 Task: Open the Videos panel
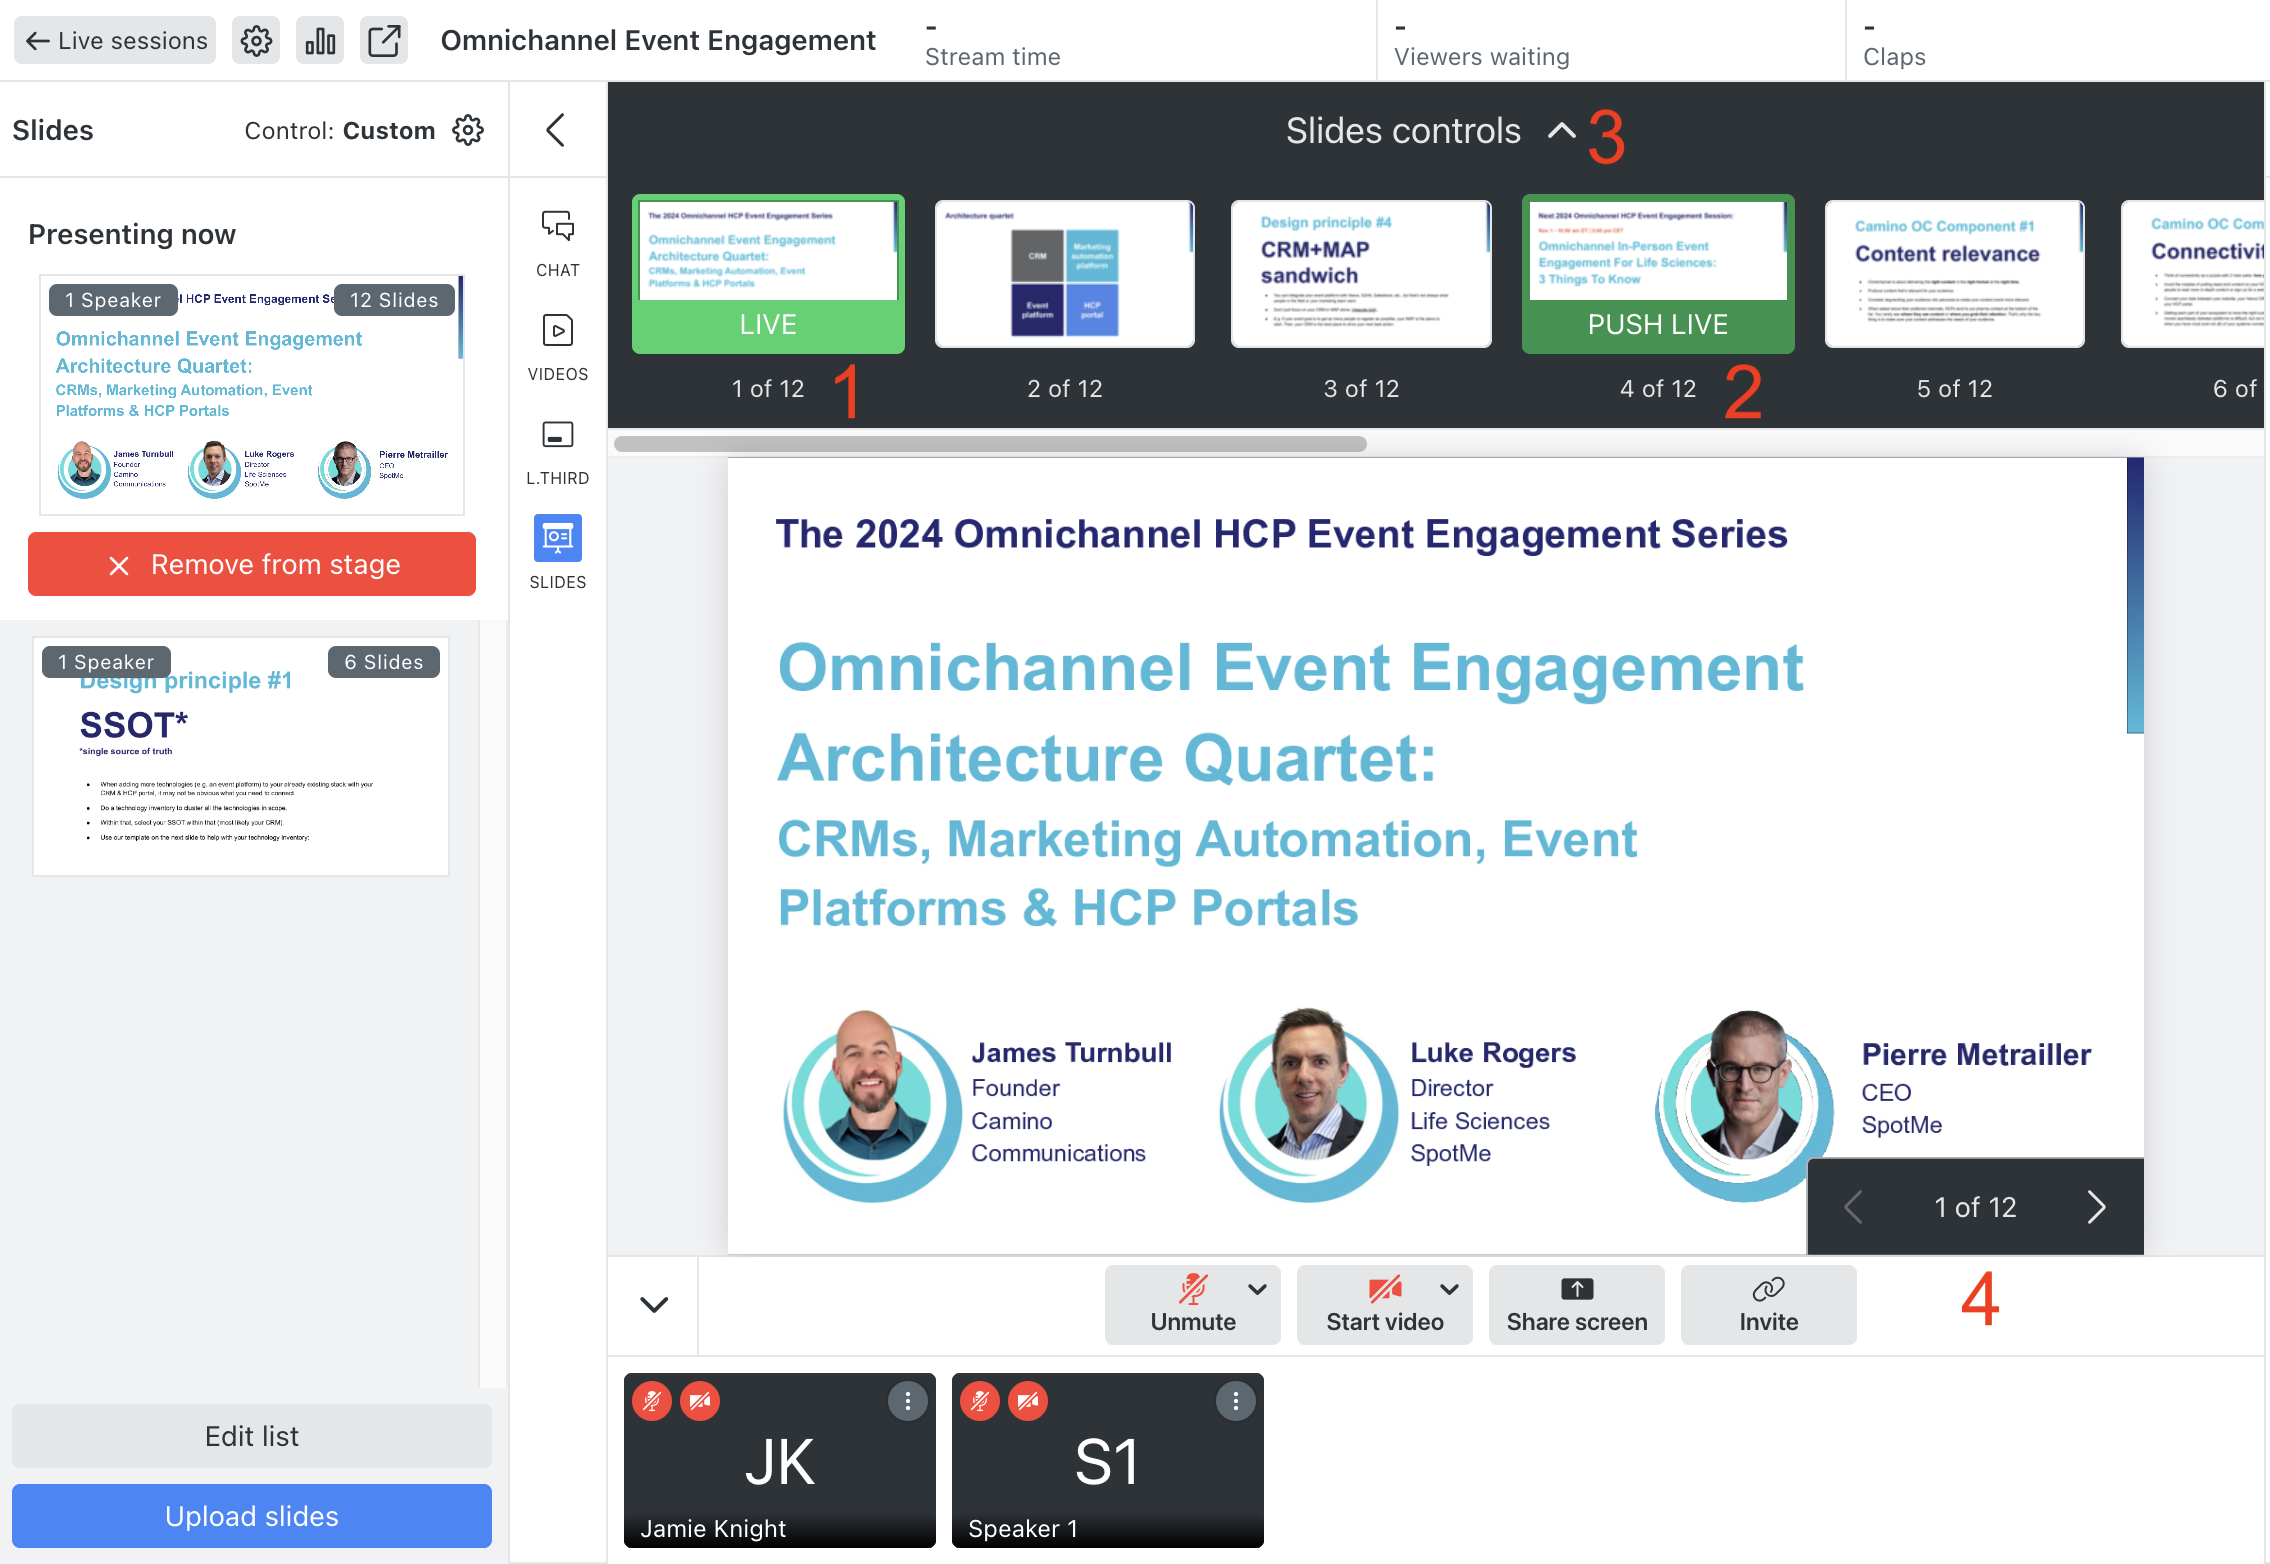coord(558,347)
